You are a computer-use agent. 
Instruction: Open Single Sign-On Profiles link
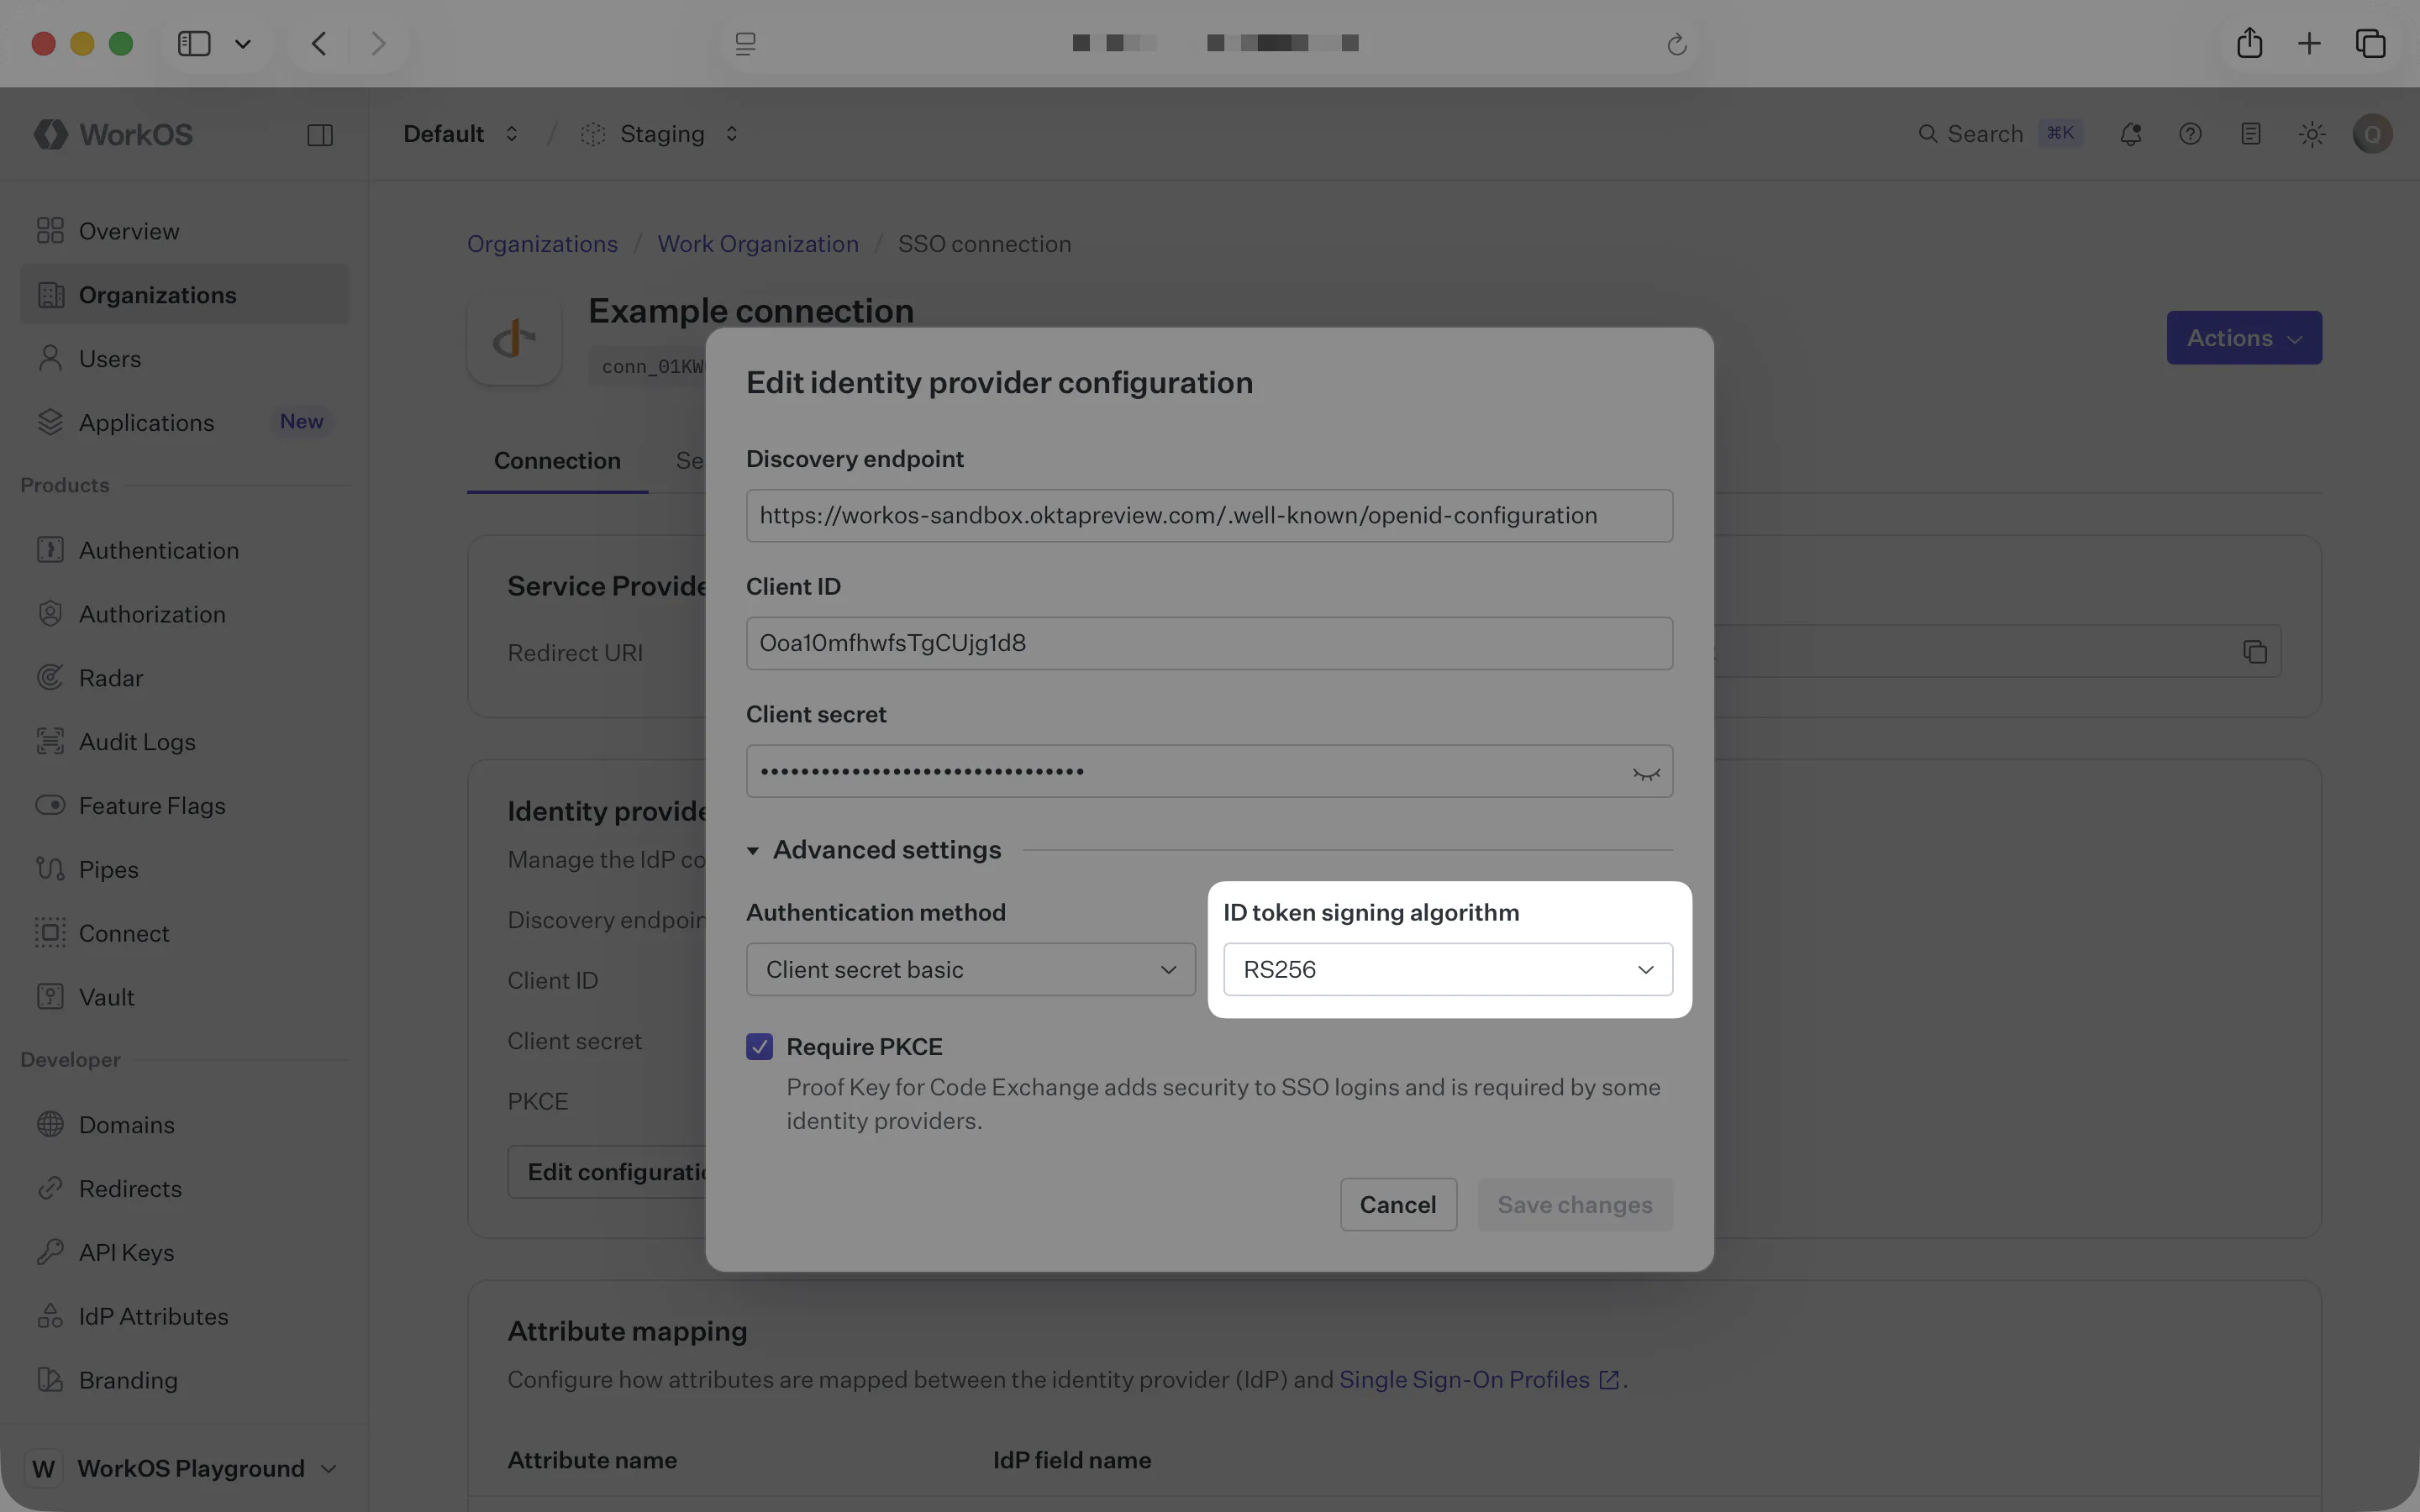[x=1478, y=1380]
